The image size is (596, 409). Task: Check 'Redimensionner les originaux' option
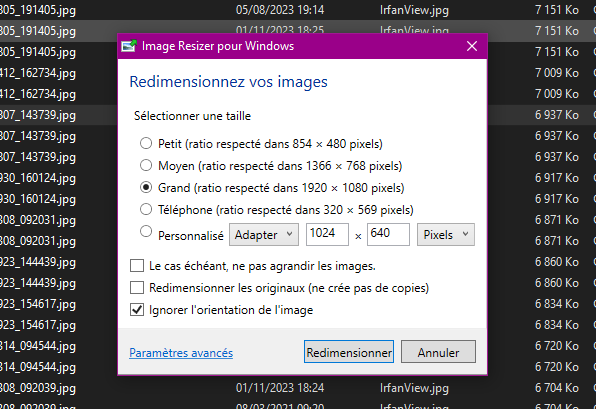[x=137, y=288]
